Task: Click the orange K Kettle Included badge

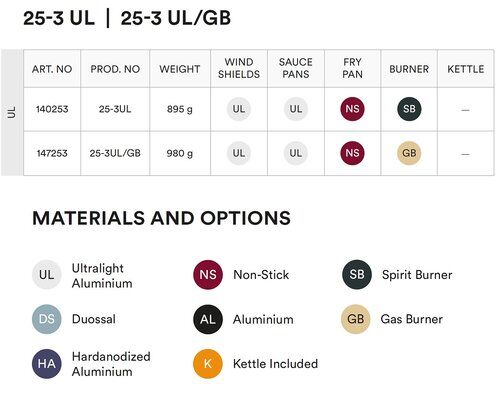Action: 208,364
